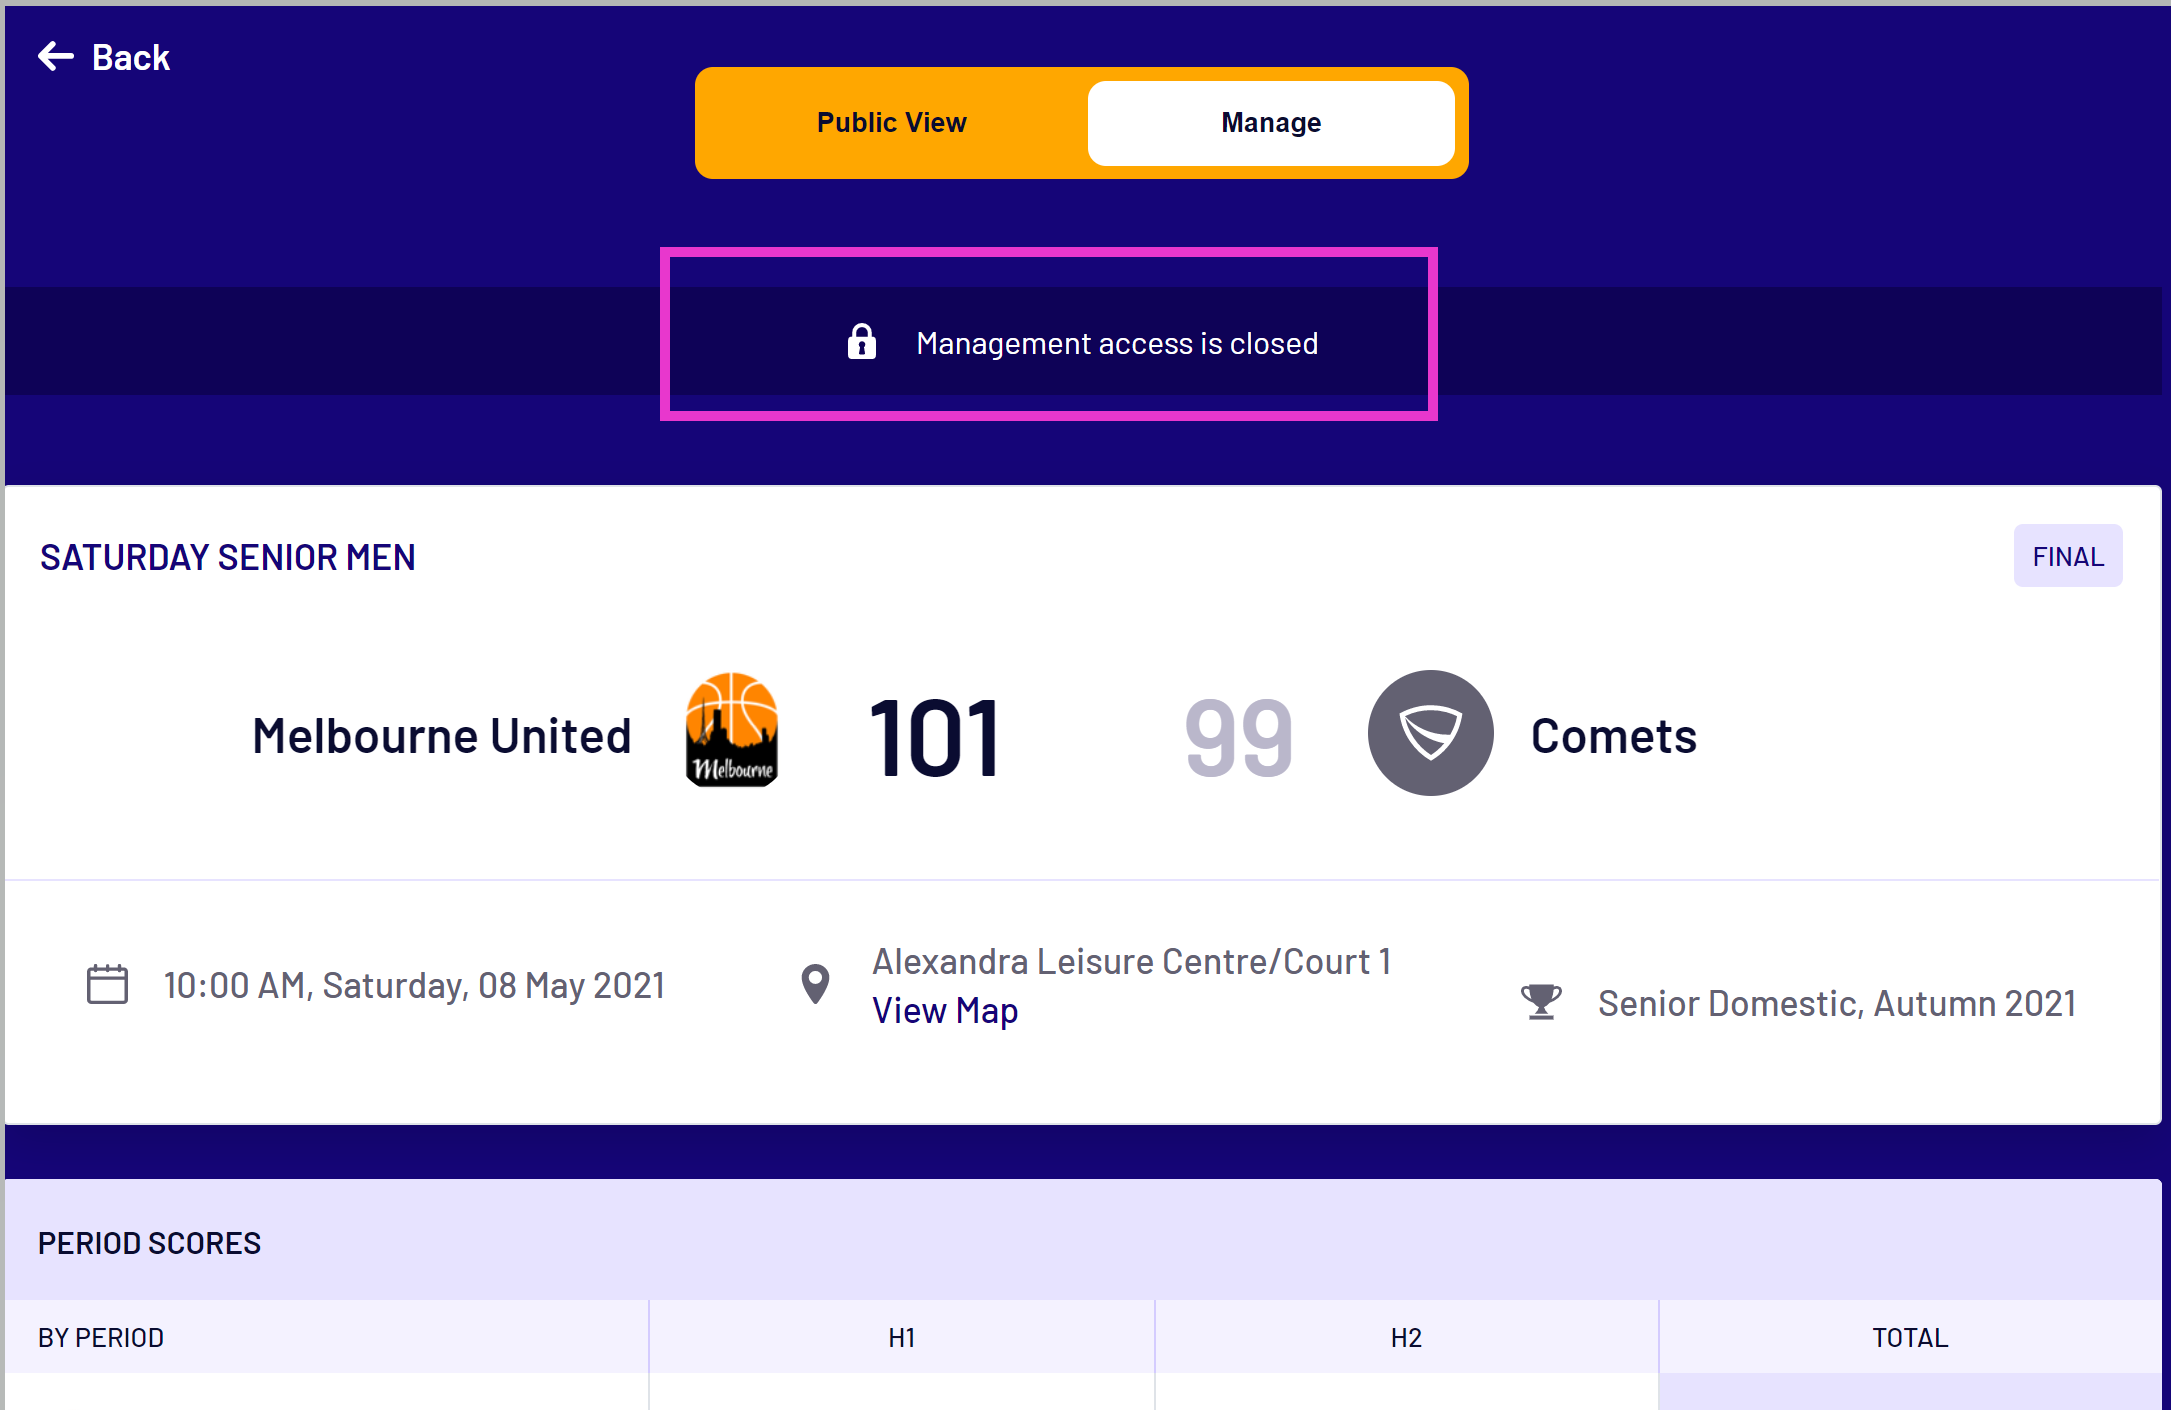Click 'Senior Domestic, Autumn 2021' competition text
The image size is (2171, 1410).
click(x=1837, y=1003)
